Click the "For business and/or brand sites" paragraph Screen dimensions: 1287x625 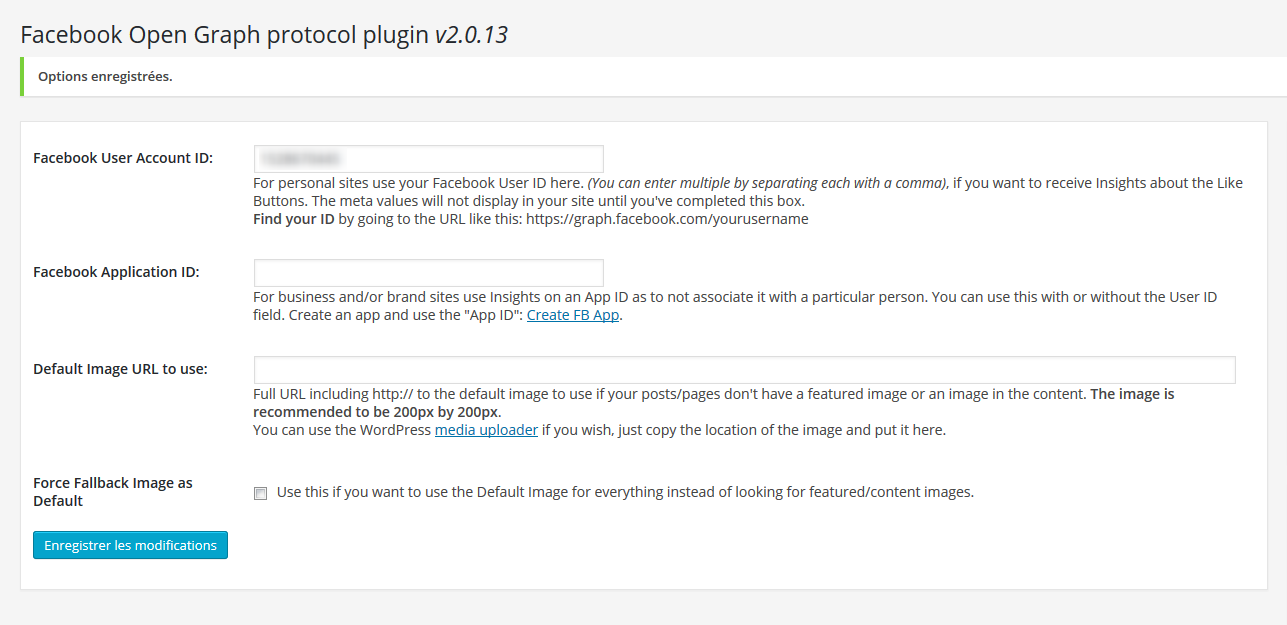tap(735, 306)
